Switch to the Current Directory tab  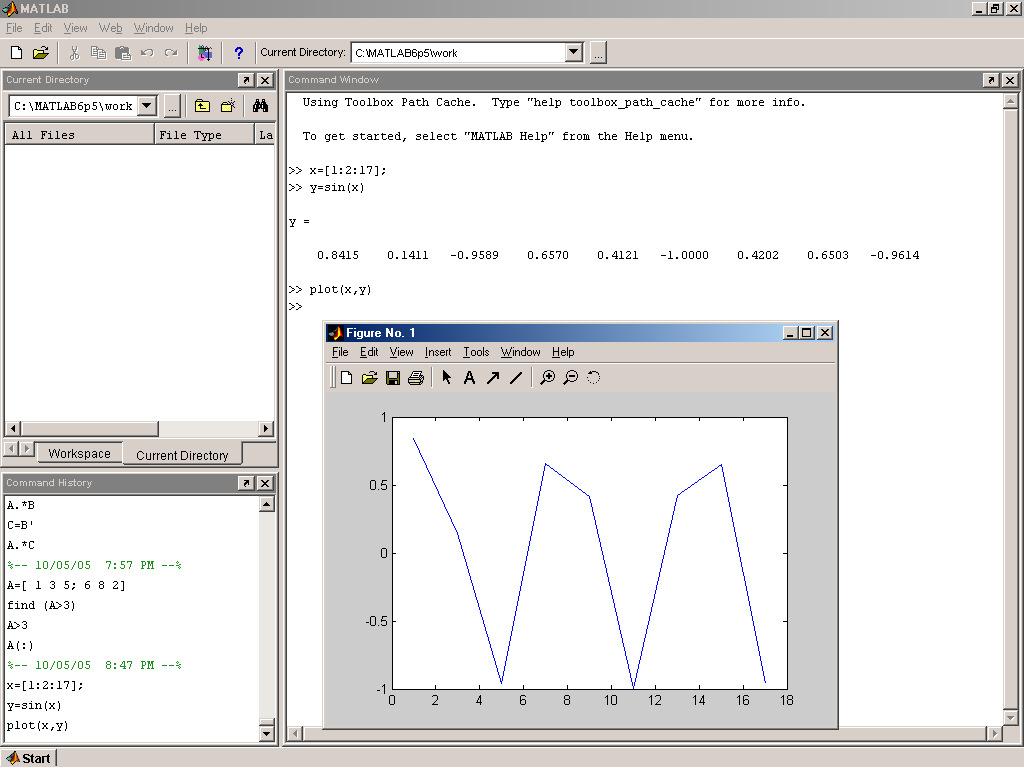pyautogui.click(x=182, y=455)
